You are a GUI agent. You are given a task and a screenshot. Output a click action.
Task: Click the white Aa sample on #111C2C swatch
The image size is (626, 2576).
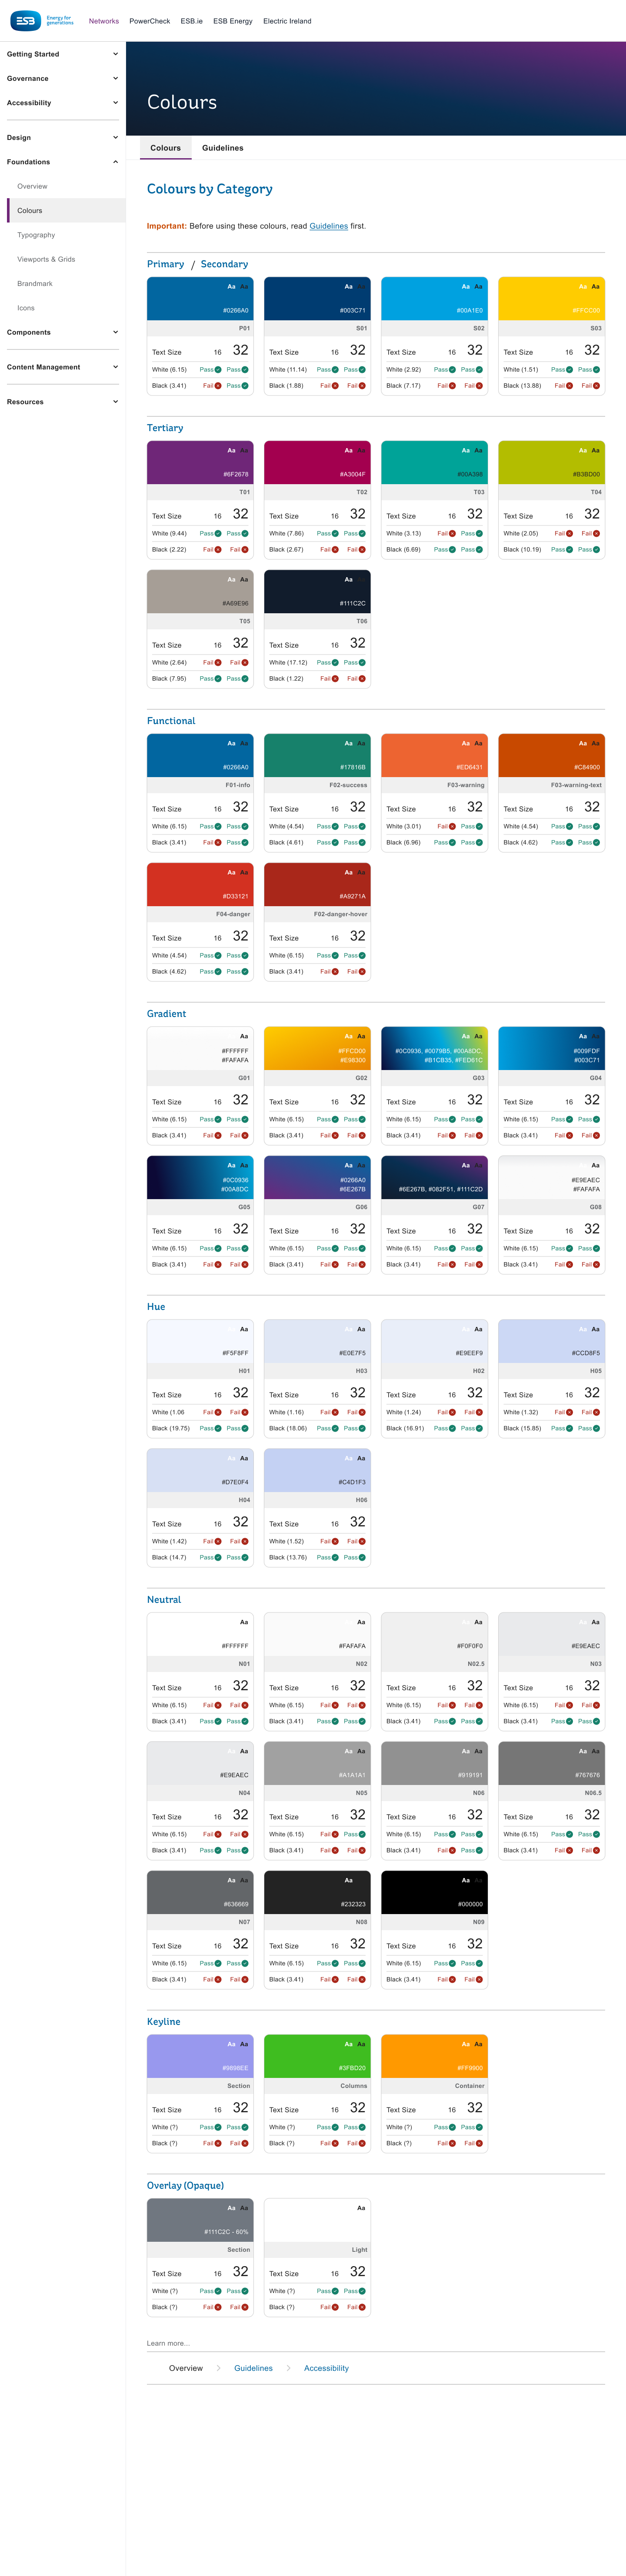tap(348, 579)
